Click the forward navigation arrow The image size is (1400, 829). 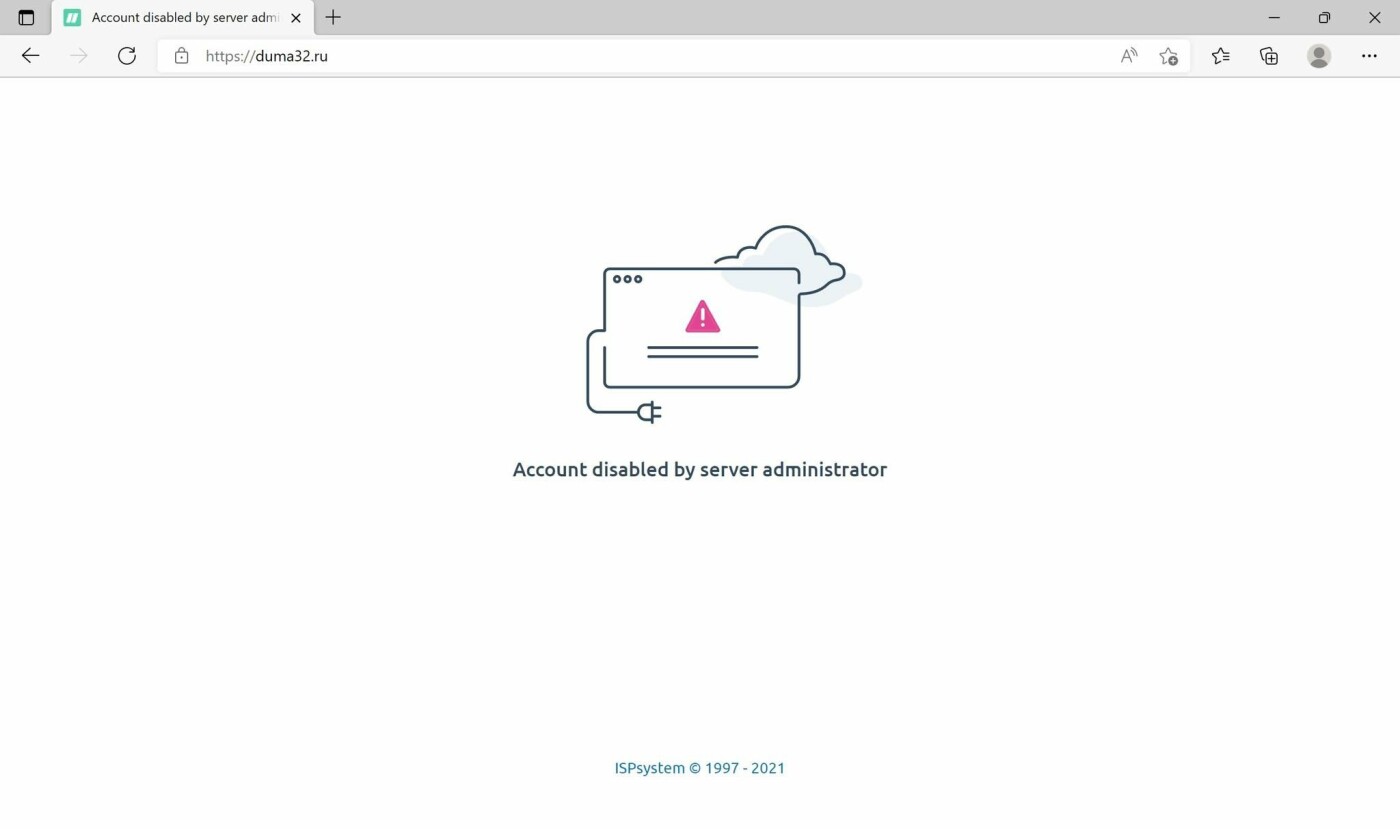tap(79, 56)
